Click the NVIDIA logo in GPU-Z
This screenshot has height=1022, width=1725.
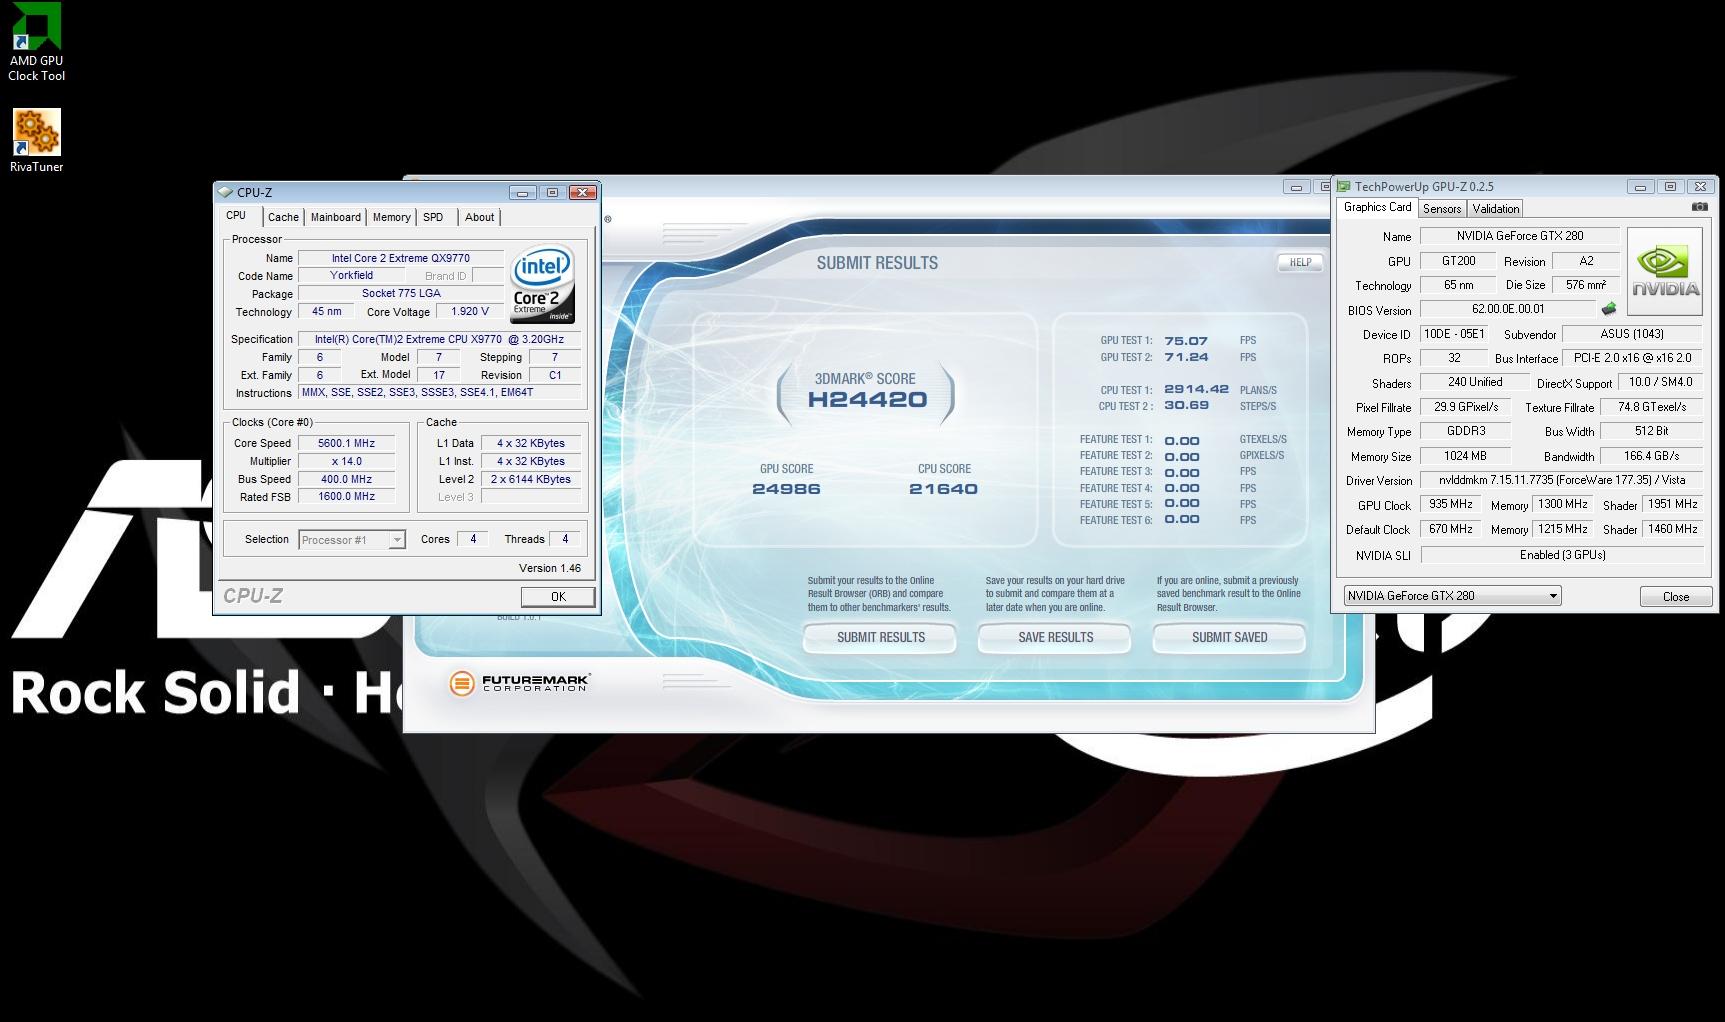coord(1665,272)
